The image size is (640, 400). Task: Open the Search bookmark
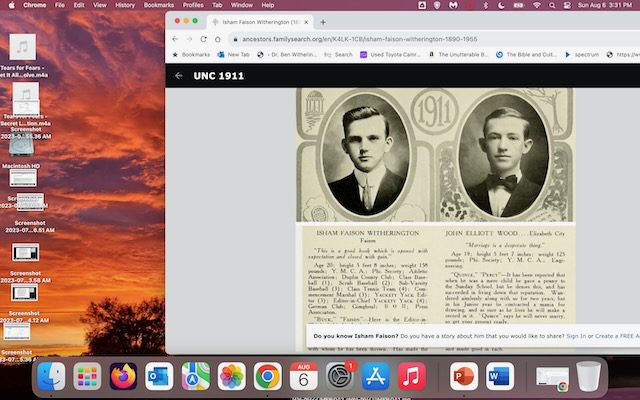[338, 54]
